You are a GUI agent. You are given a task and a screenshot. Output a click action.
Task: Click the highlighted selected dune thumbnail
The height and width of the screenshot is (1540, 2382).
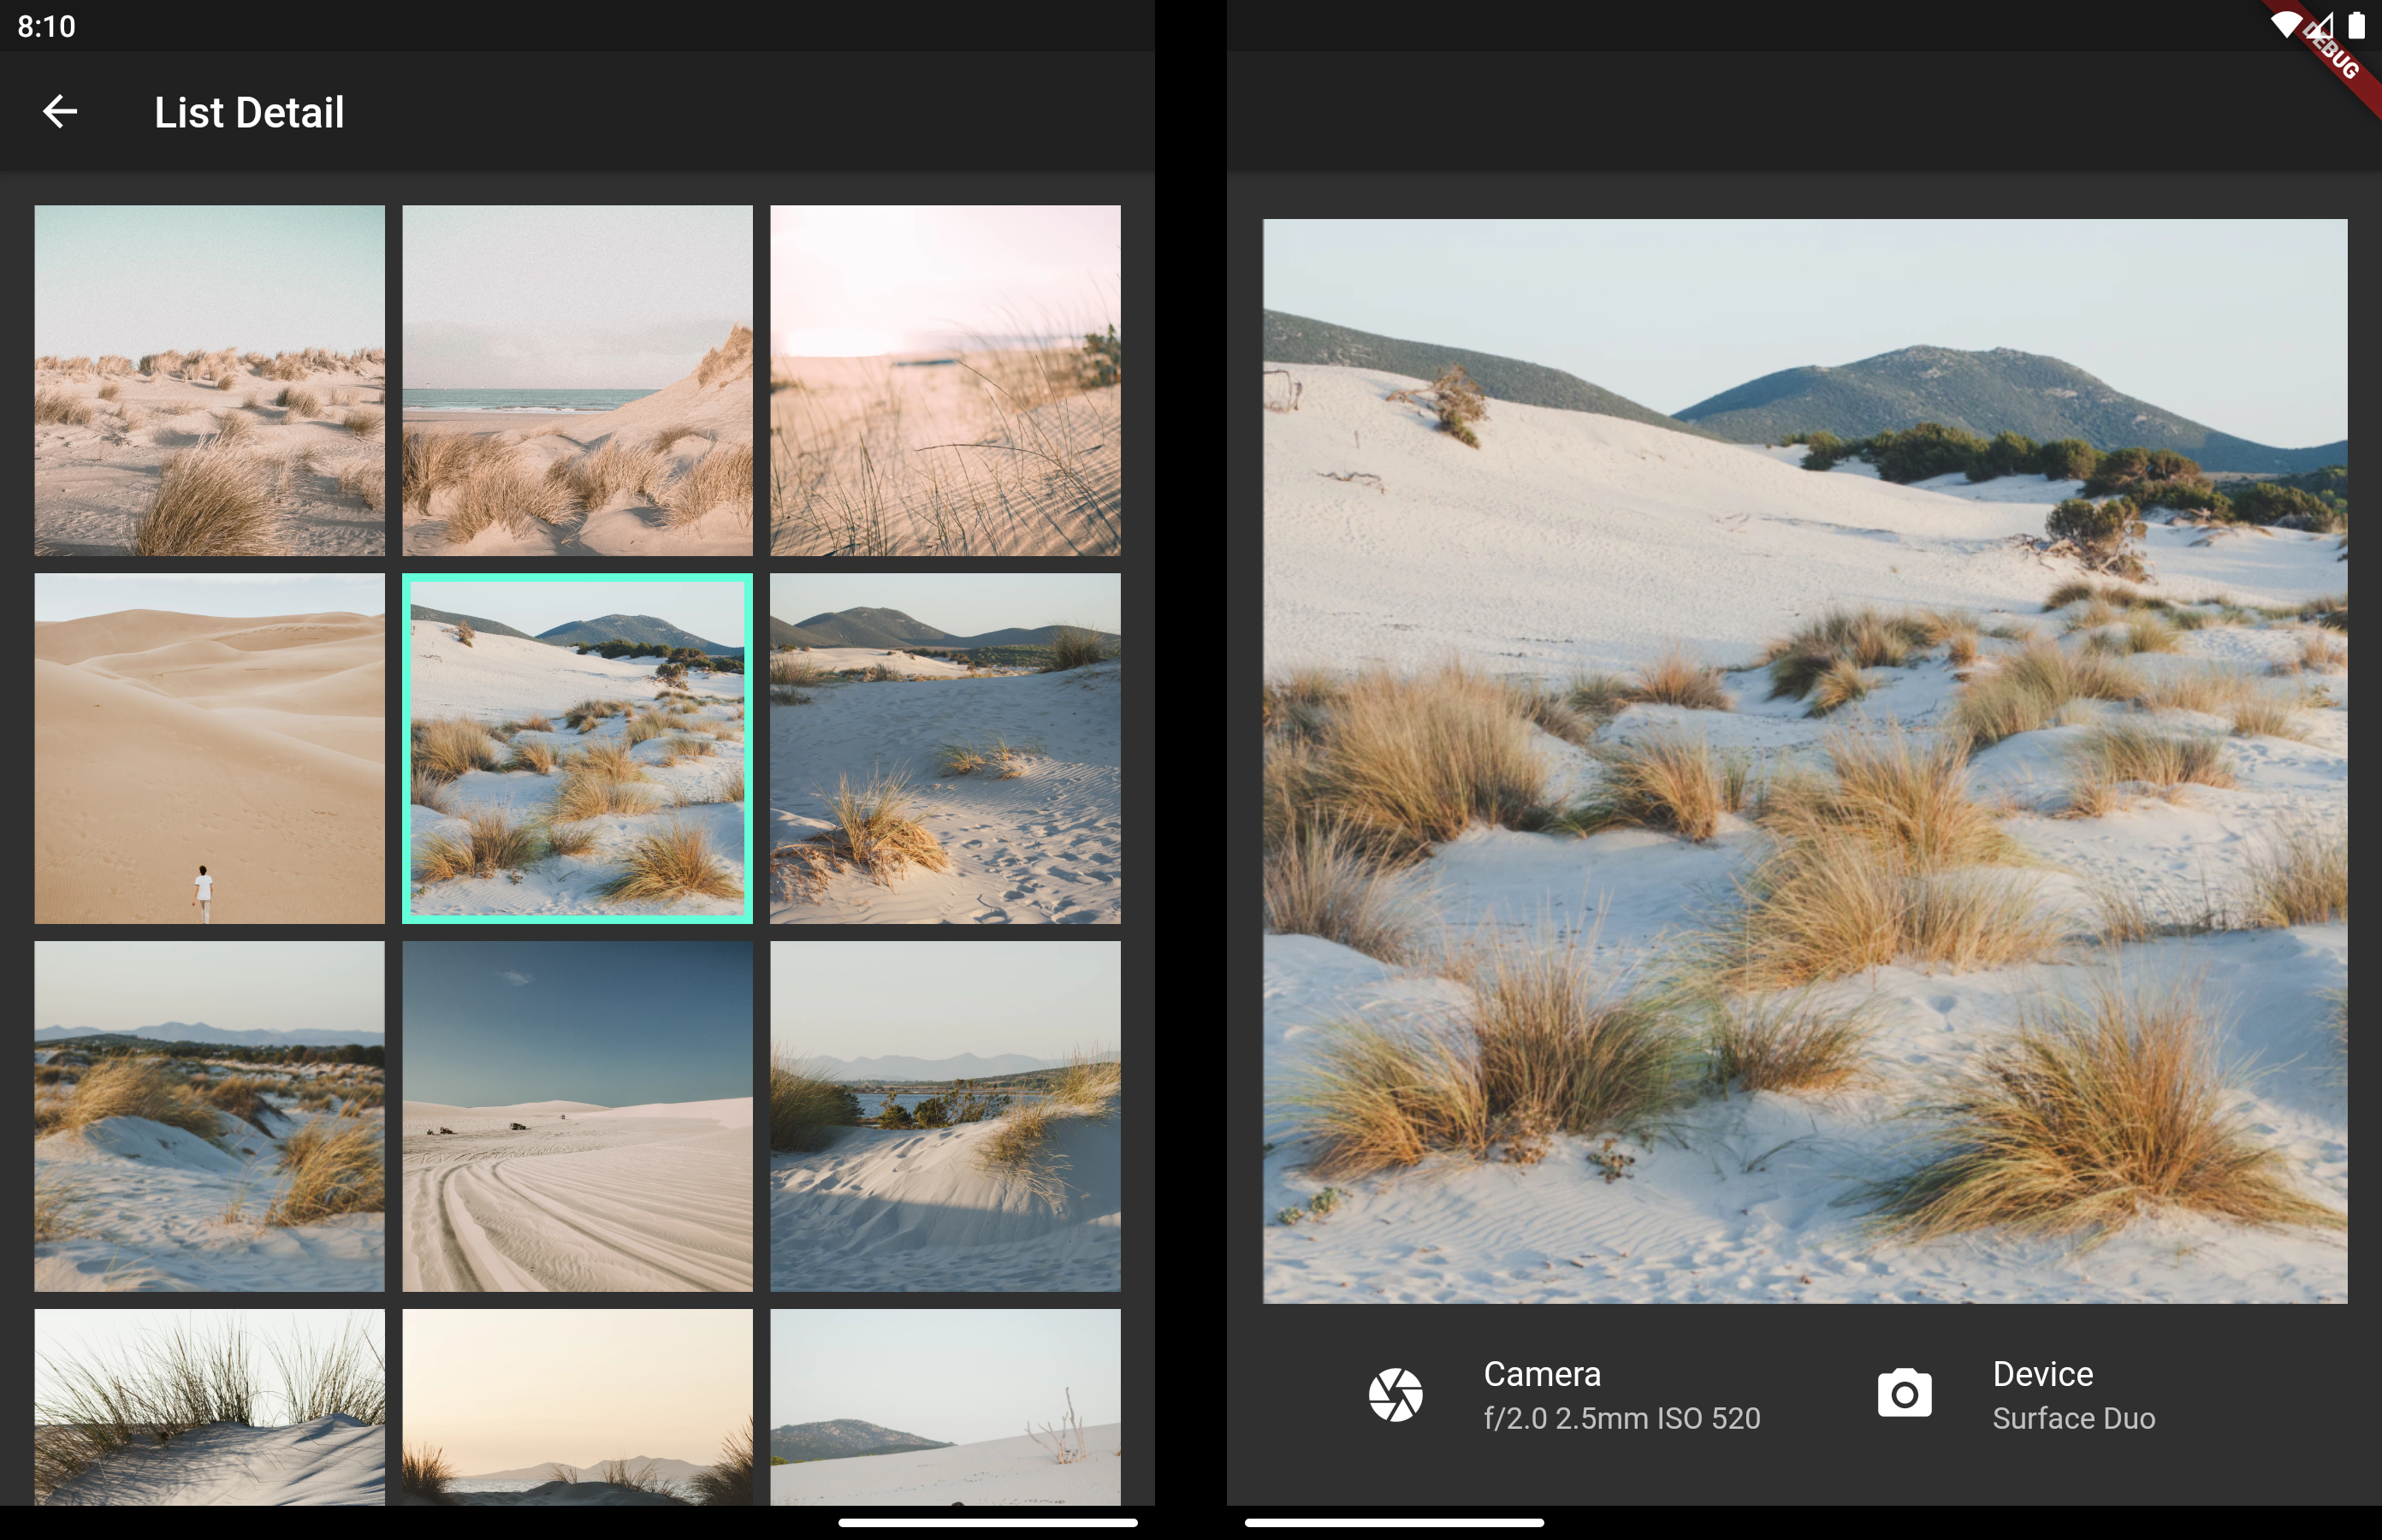pyautogui.click(x=577, y=748)
